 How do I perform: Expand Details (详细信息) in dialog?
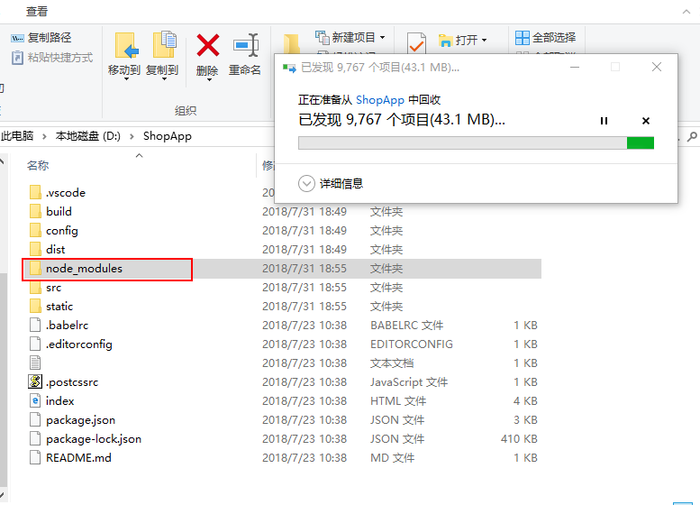[x=330, y=184]
